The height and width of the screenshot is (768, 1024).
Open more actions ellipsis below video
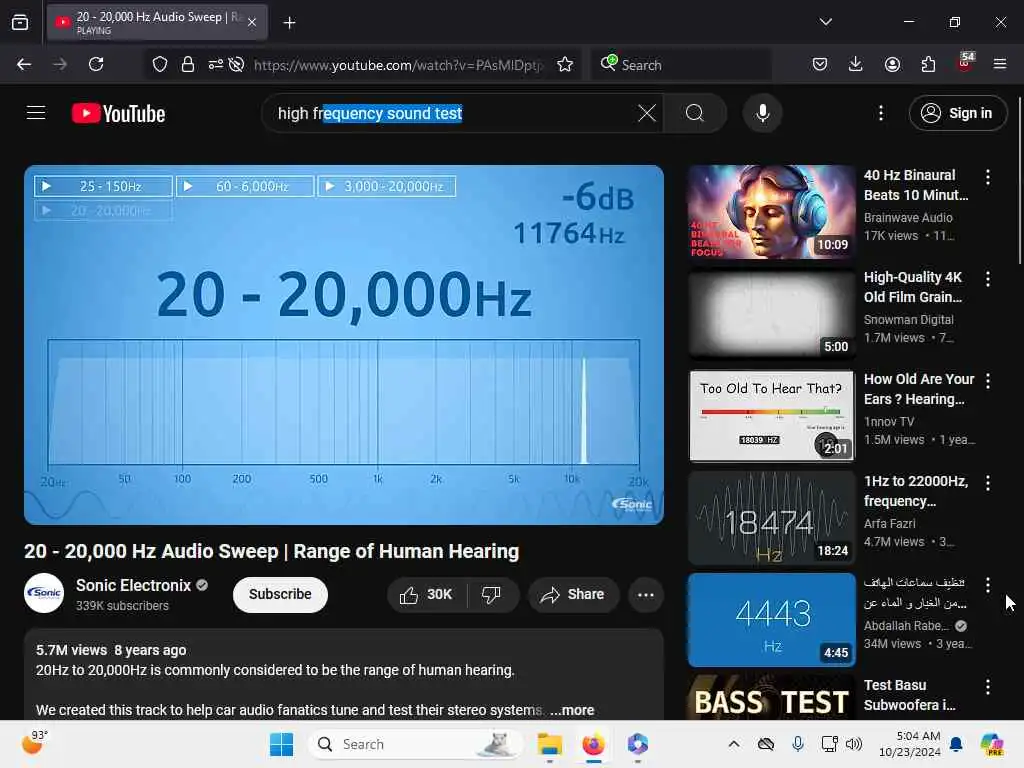point(645,594)
